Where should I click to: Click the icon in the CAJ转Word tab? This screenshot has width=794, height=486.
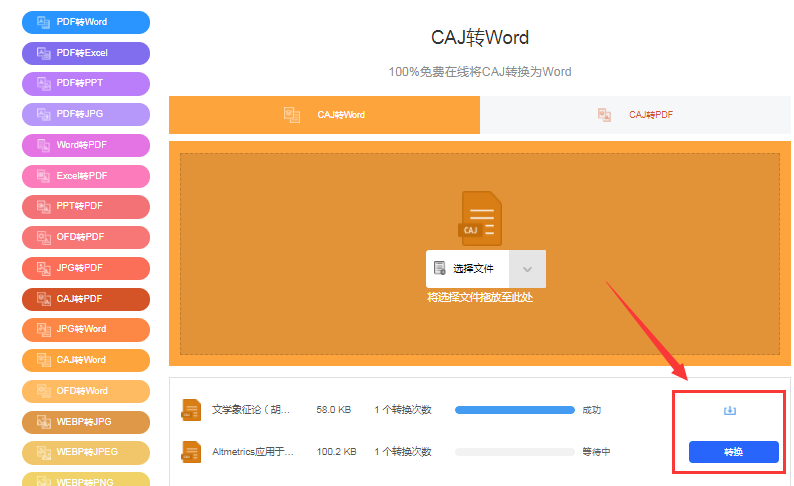[x=292, y=115]
